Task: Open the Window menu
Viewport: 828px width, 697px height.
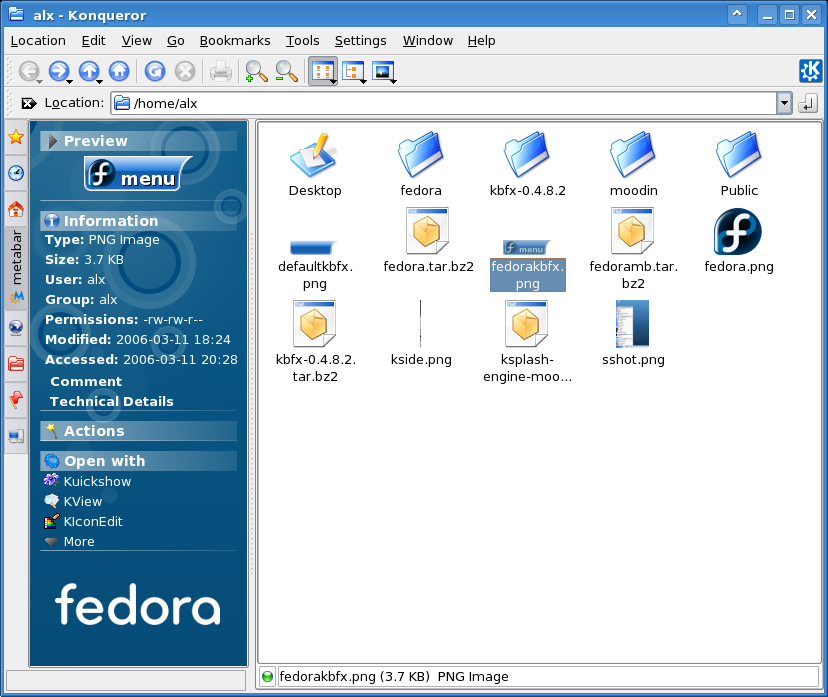Action: [428, 41]
